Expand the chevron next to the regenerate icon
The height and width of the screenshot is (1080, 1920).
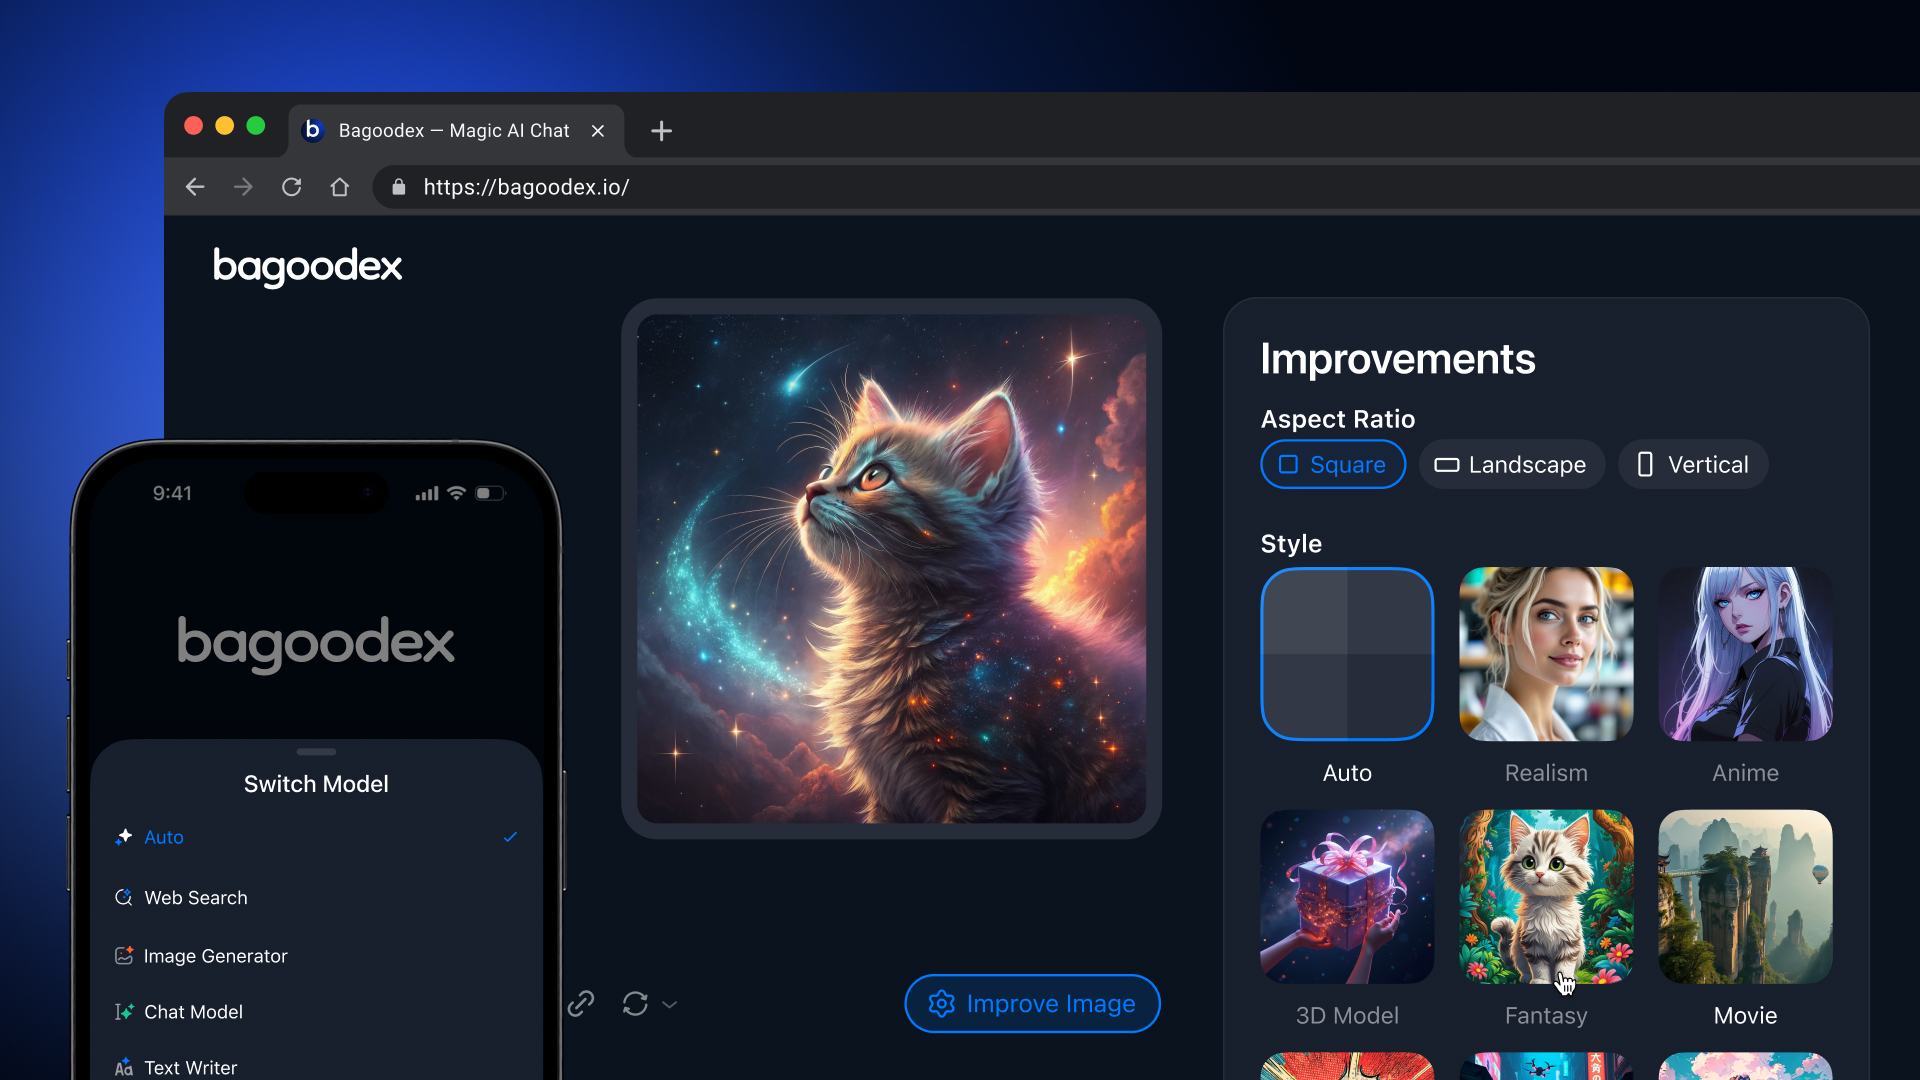tap(670, 1004)
